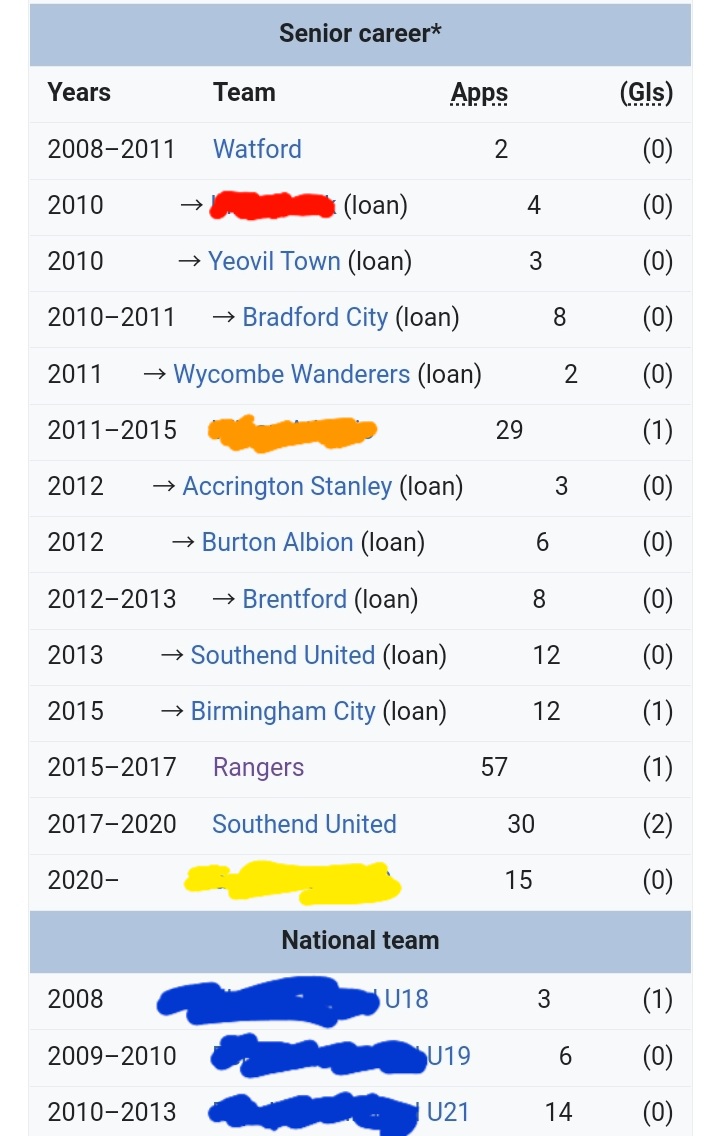Open the U19 national team link

click(x=448, y=1056)
